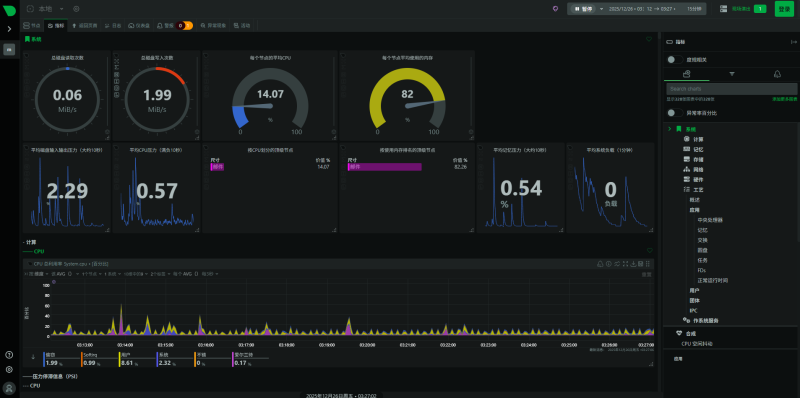
Task: Select 中央处理器 in the metrics tree
Action: [x=710, y=220]
